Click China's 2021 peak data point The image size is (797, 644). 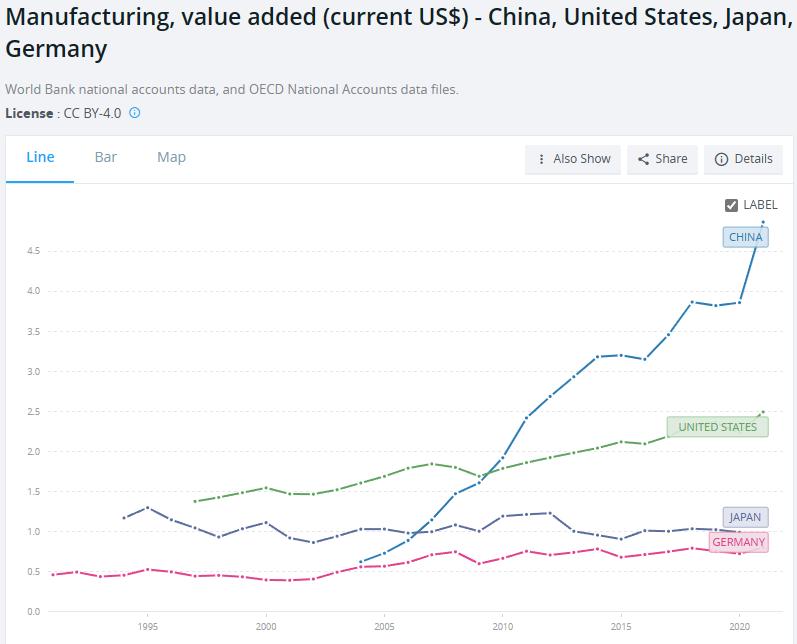(x=763, y=222)
